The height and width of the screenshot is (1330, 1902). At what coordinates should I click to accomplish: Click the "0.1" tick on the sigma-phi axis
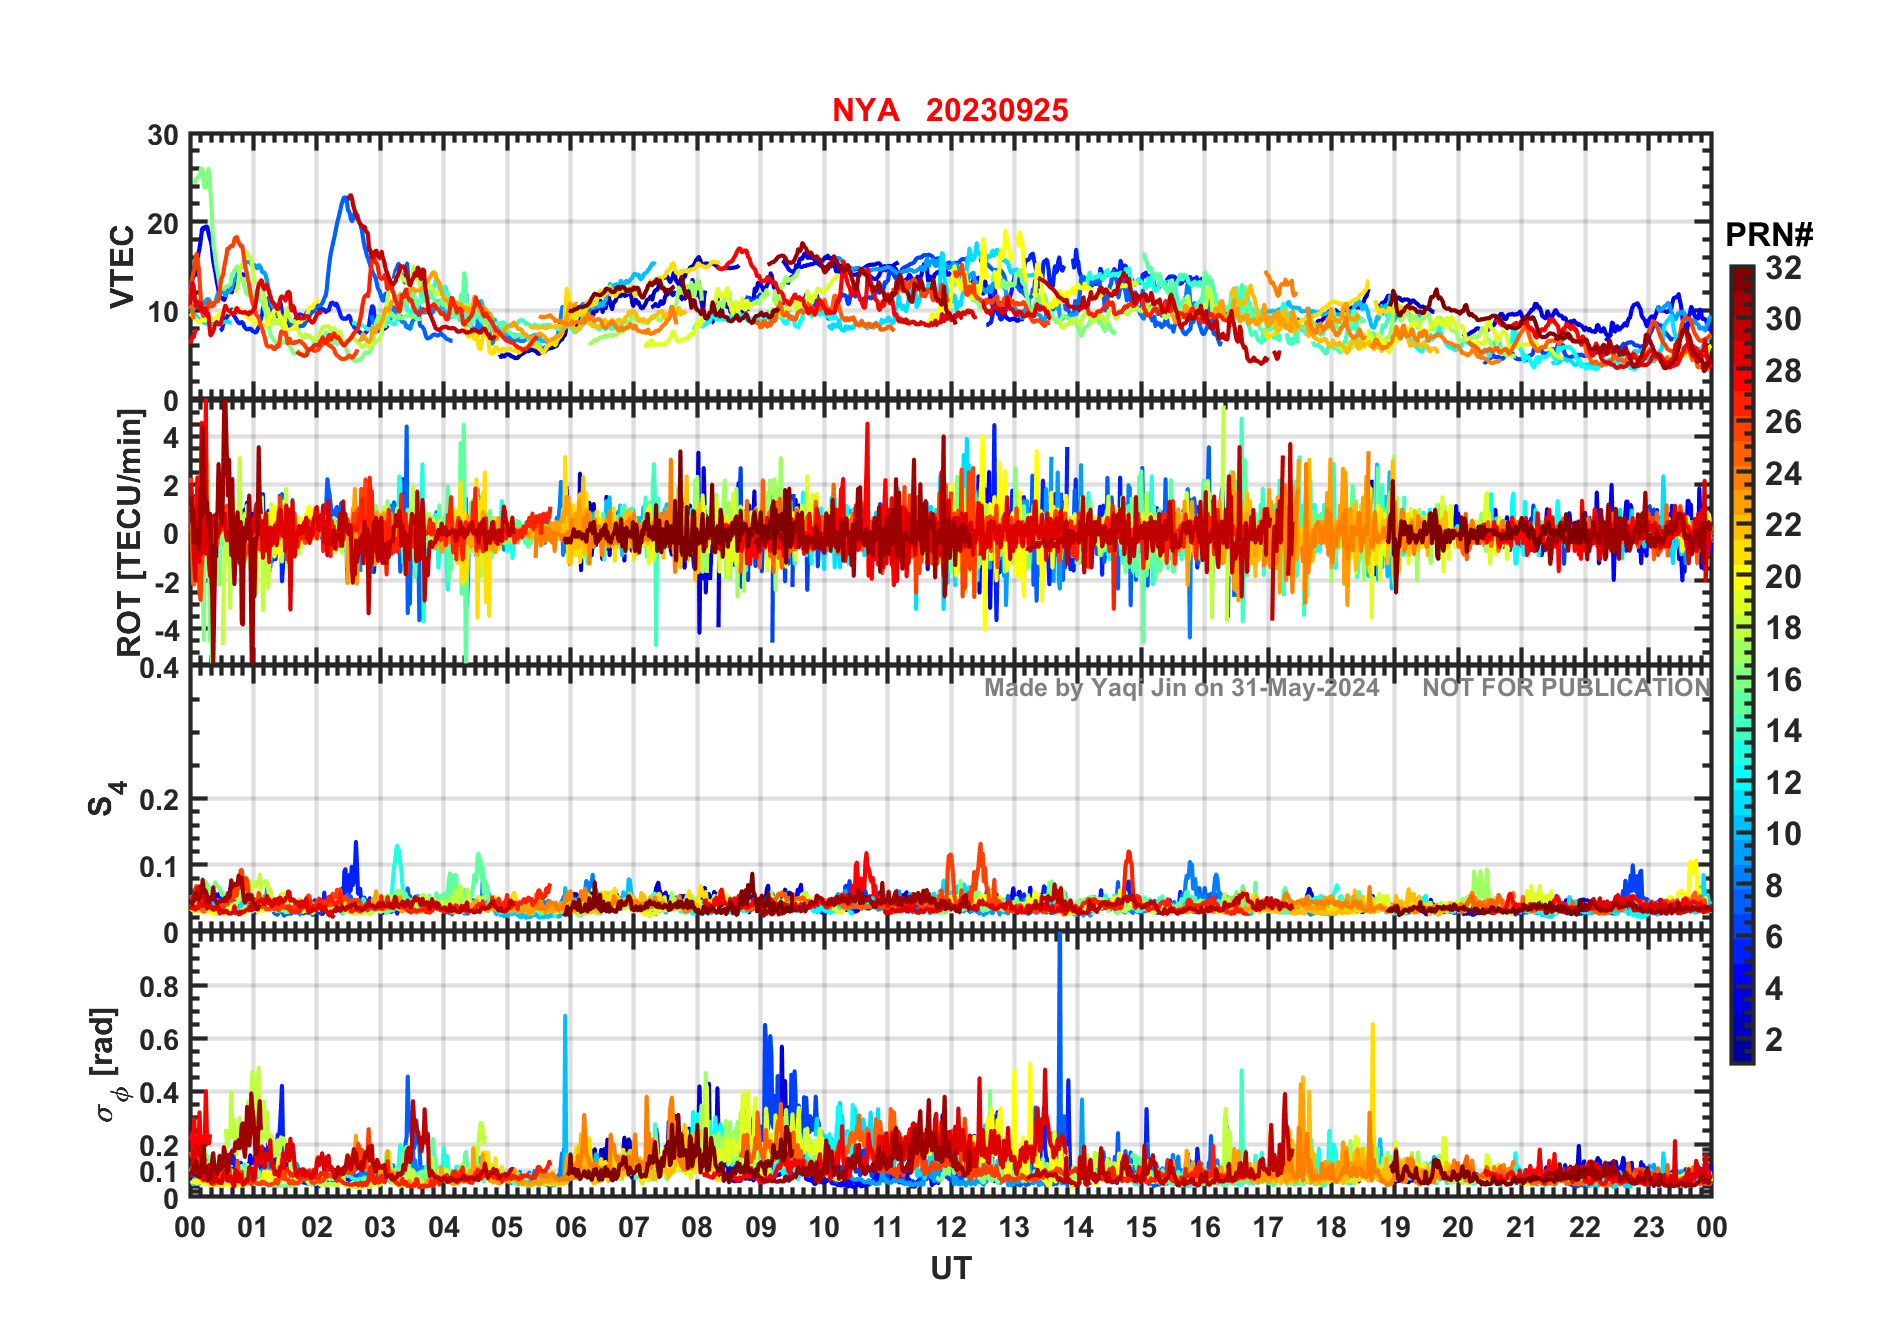pos(160,1171)
